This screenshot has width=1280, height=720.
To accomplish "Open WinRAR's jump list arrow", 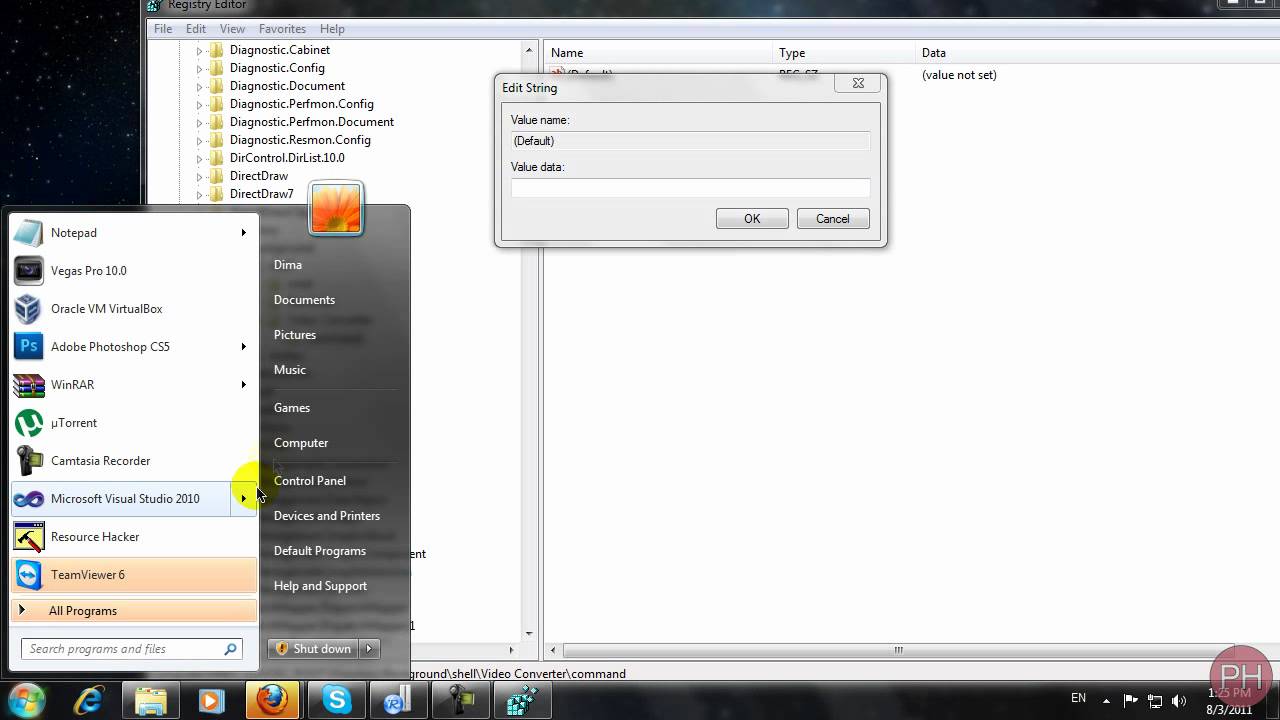I will click(243, 385).
